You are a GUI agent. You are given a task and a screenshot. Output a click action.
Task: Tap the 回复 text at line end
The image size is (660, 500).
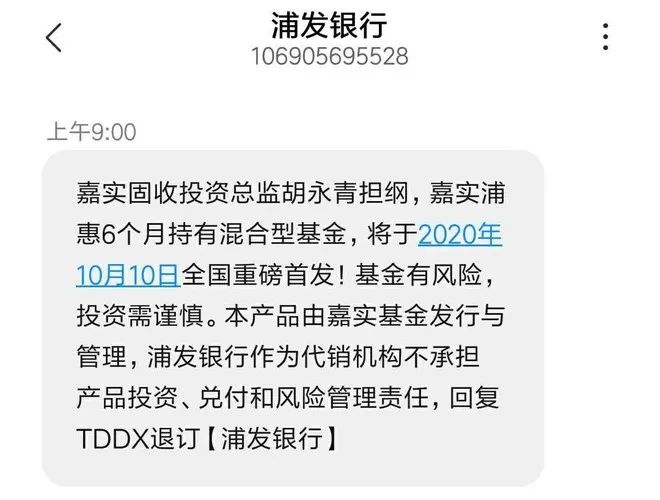474,397
